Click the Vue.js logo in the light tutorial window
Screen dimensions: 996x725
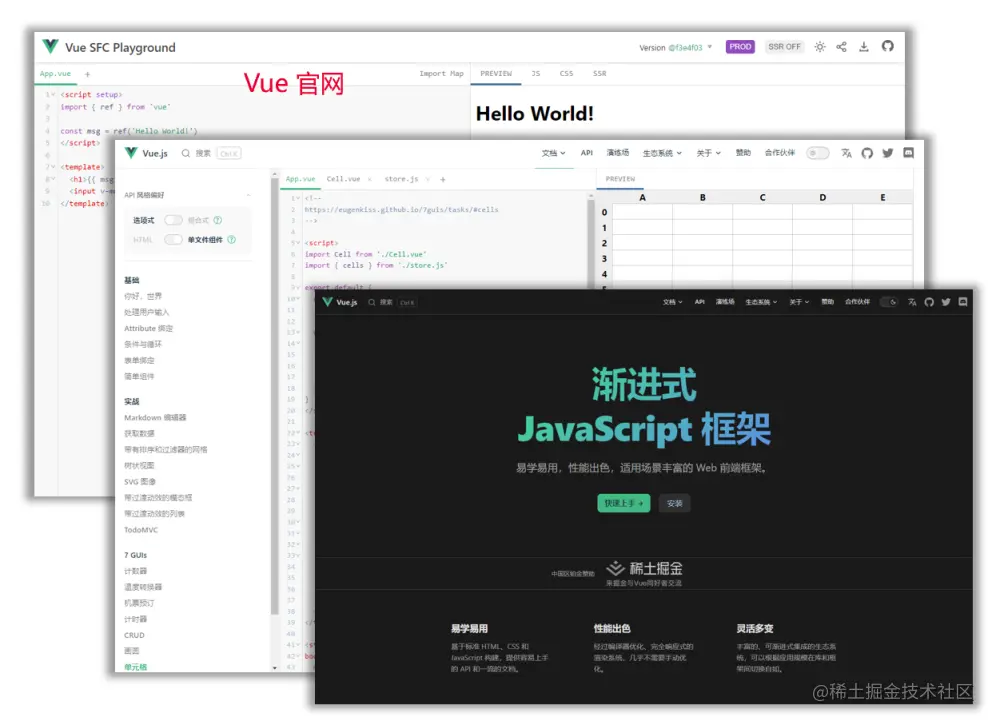(131, 153)
